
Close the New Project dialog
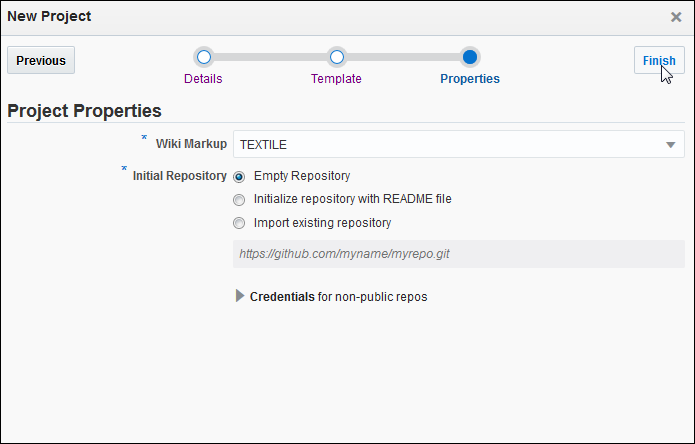coord(676,17)
